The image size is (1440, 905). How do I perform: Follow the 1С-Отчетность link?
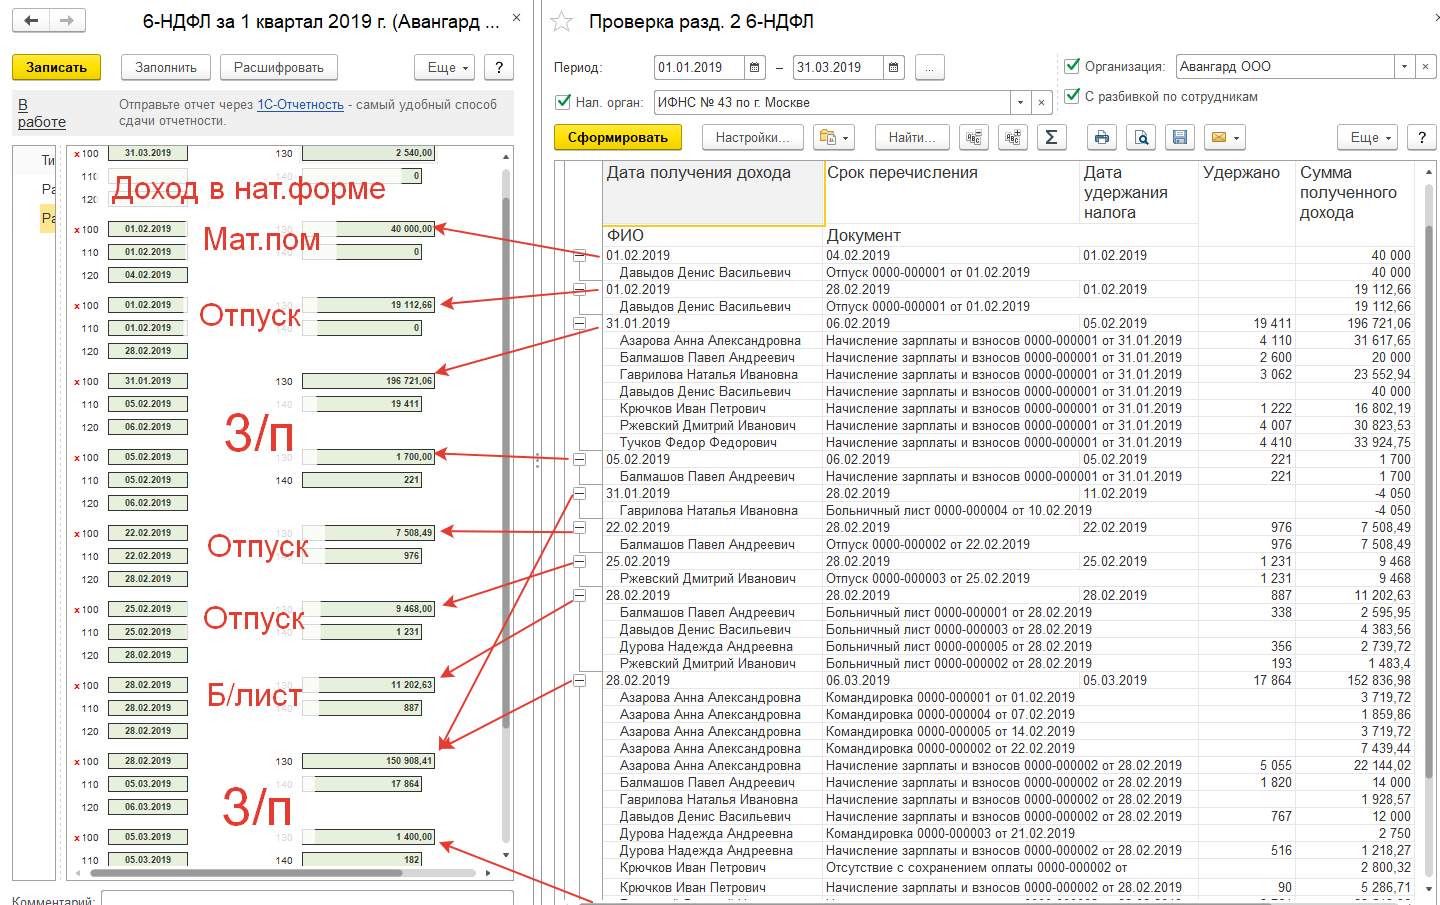coord(300,104)
